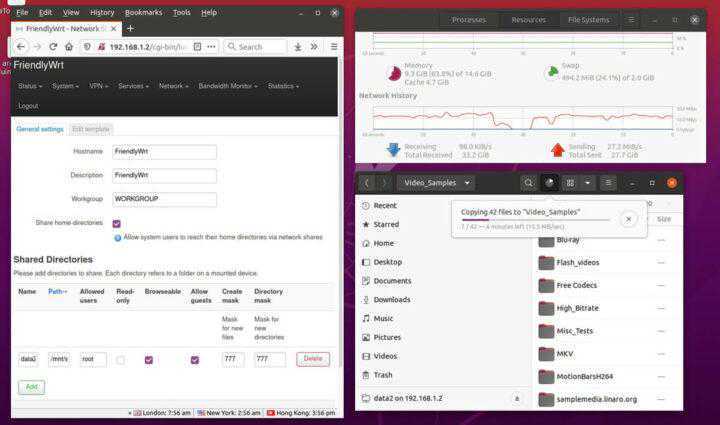The image size is (720, 425).
Task: Click the Hostname input field
Action: pos(164,151)
